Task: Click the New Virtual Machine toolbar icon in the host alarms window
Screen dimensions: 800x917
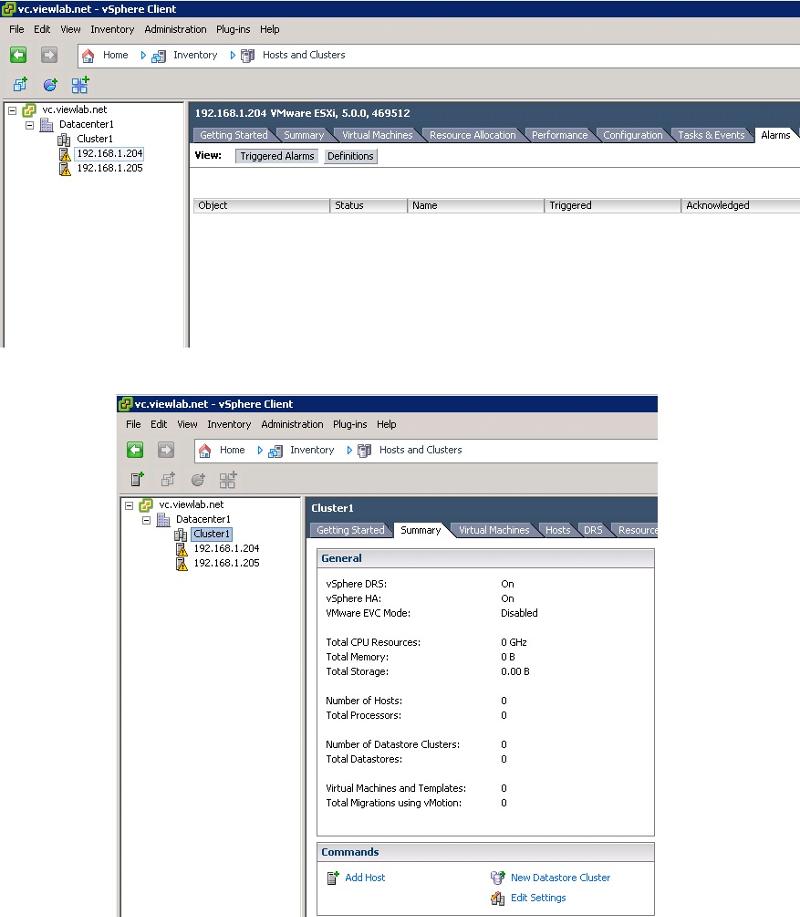Action: click(x=20, y=85)
